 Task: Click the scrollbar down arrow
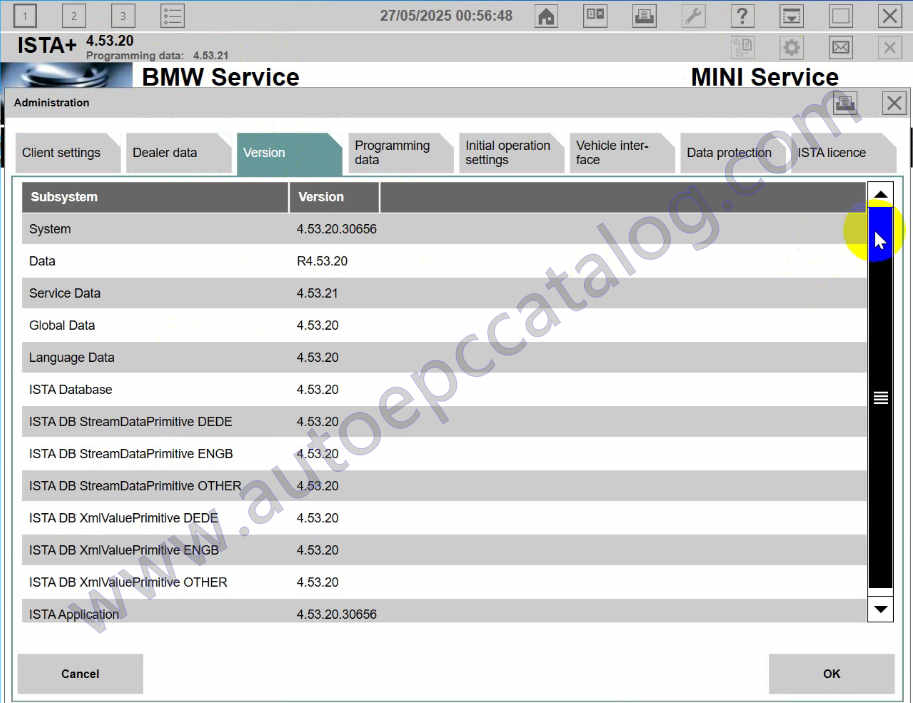pyautogui.click(x=880, y=609)
